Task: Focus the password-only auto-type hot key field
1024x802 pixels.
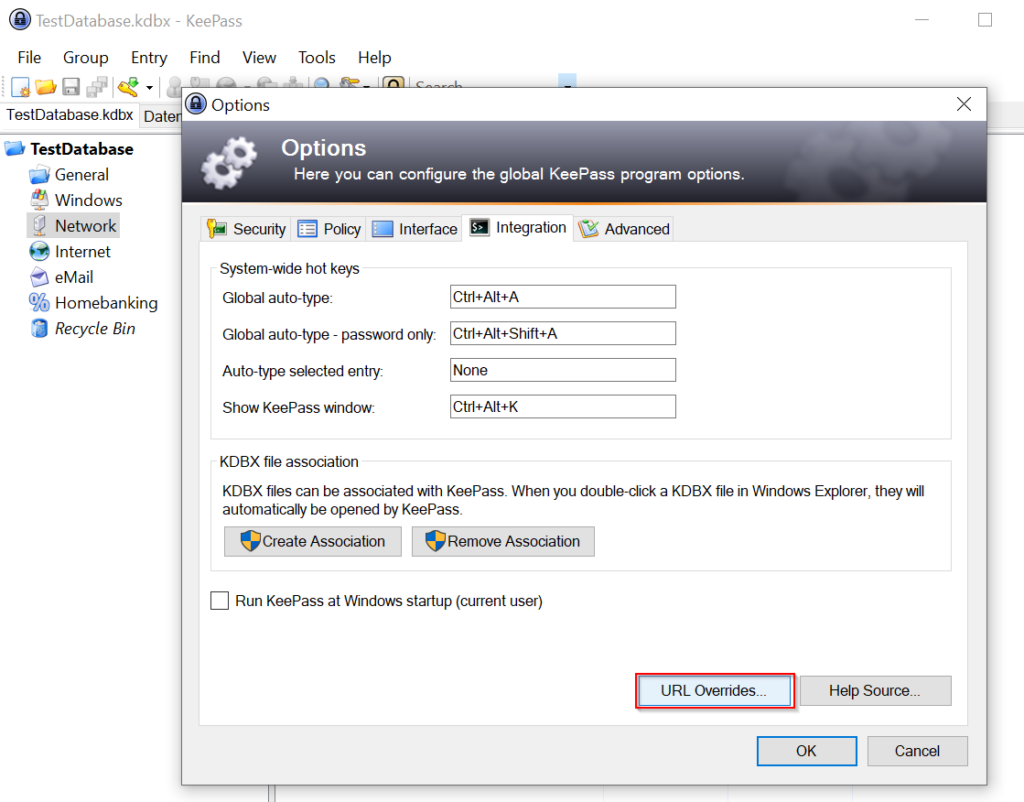Action: 562,334
